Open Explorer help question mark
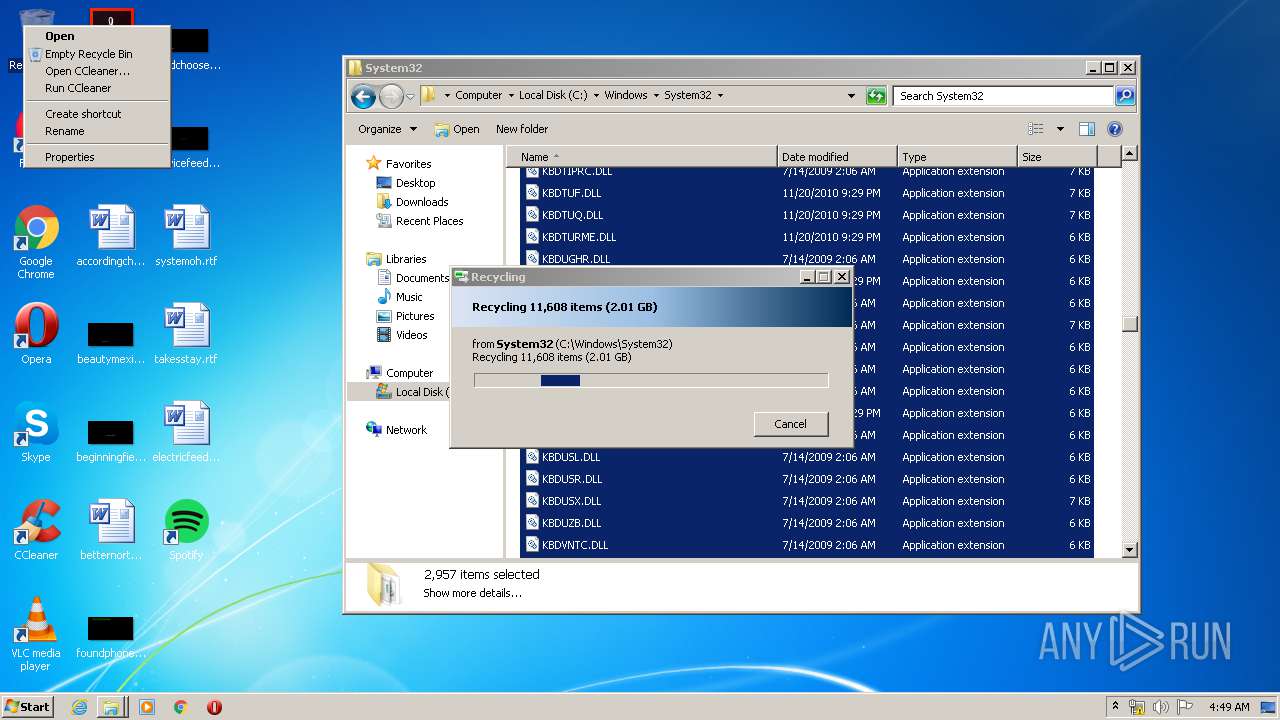 (x=1115, y=129)
